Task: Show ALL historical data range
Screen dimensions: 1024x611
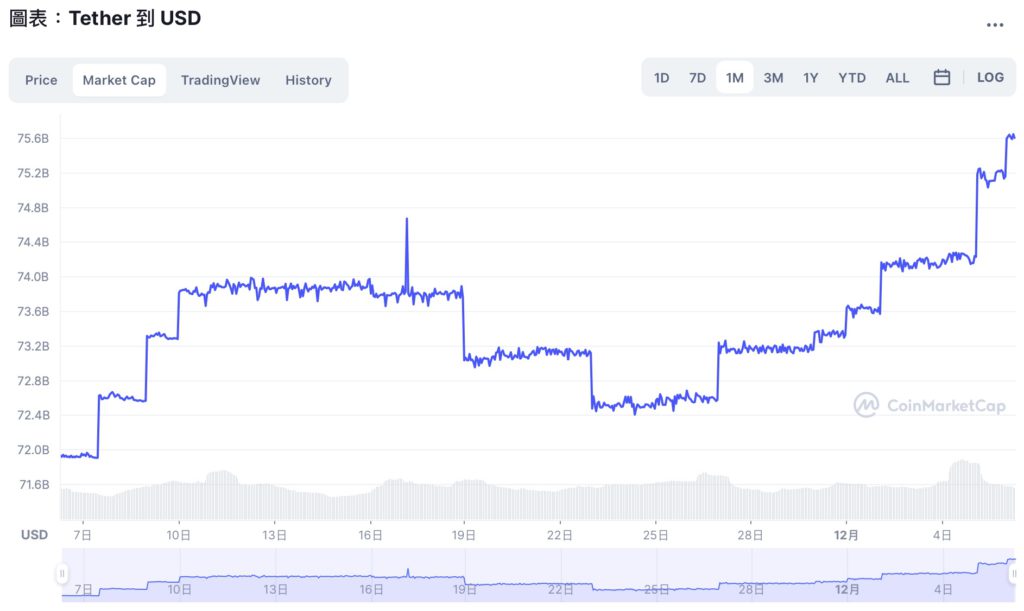Action: point(897,78)
